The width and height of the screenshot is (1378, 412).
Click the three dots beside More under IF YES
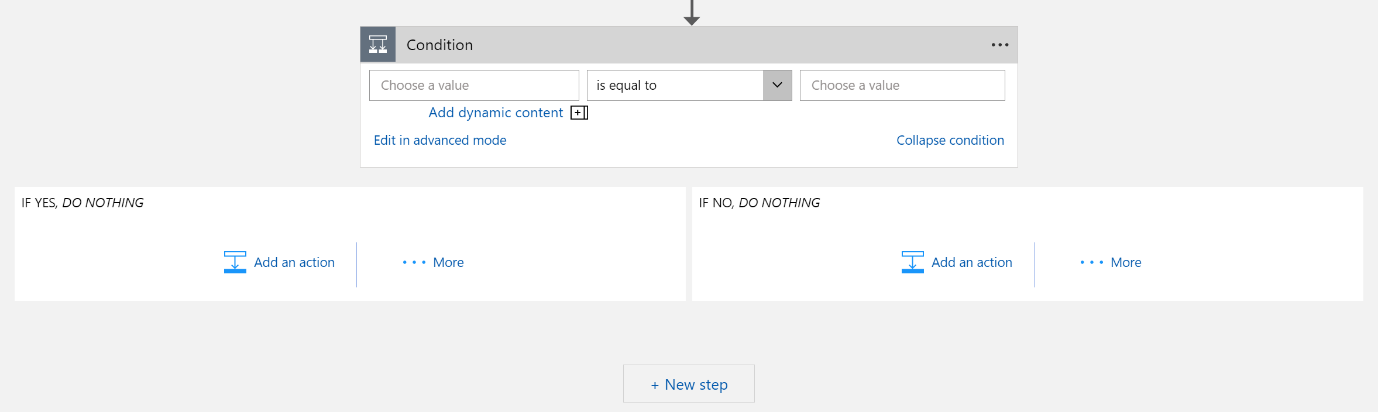click(x=414, y=262)
